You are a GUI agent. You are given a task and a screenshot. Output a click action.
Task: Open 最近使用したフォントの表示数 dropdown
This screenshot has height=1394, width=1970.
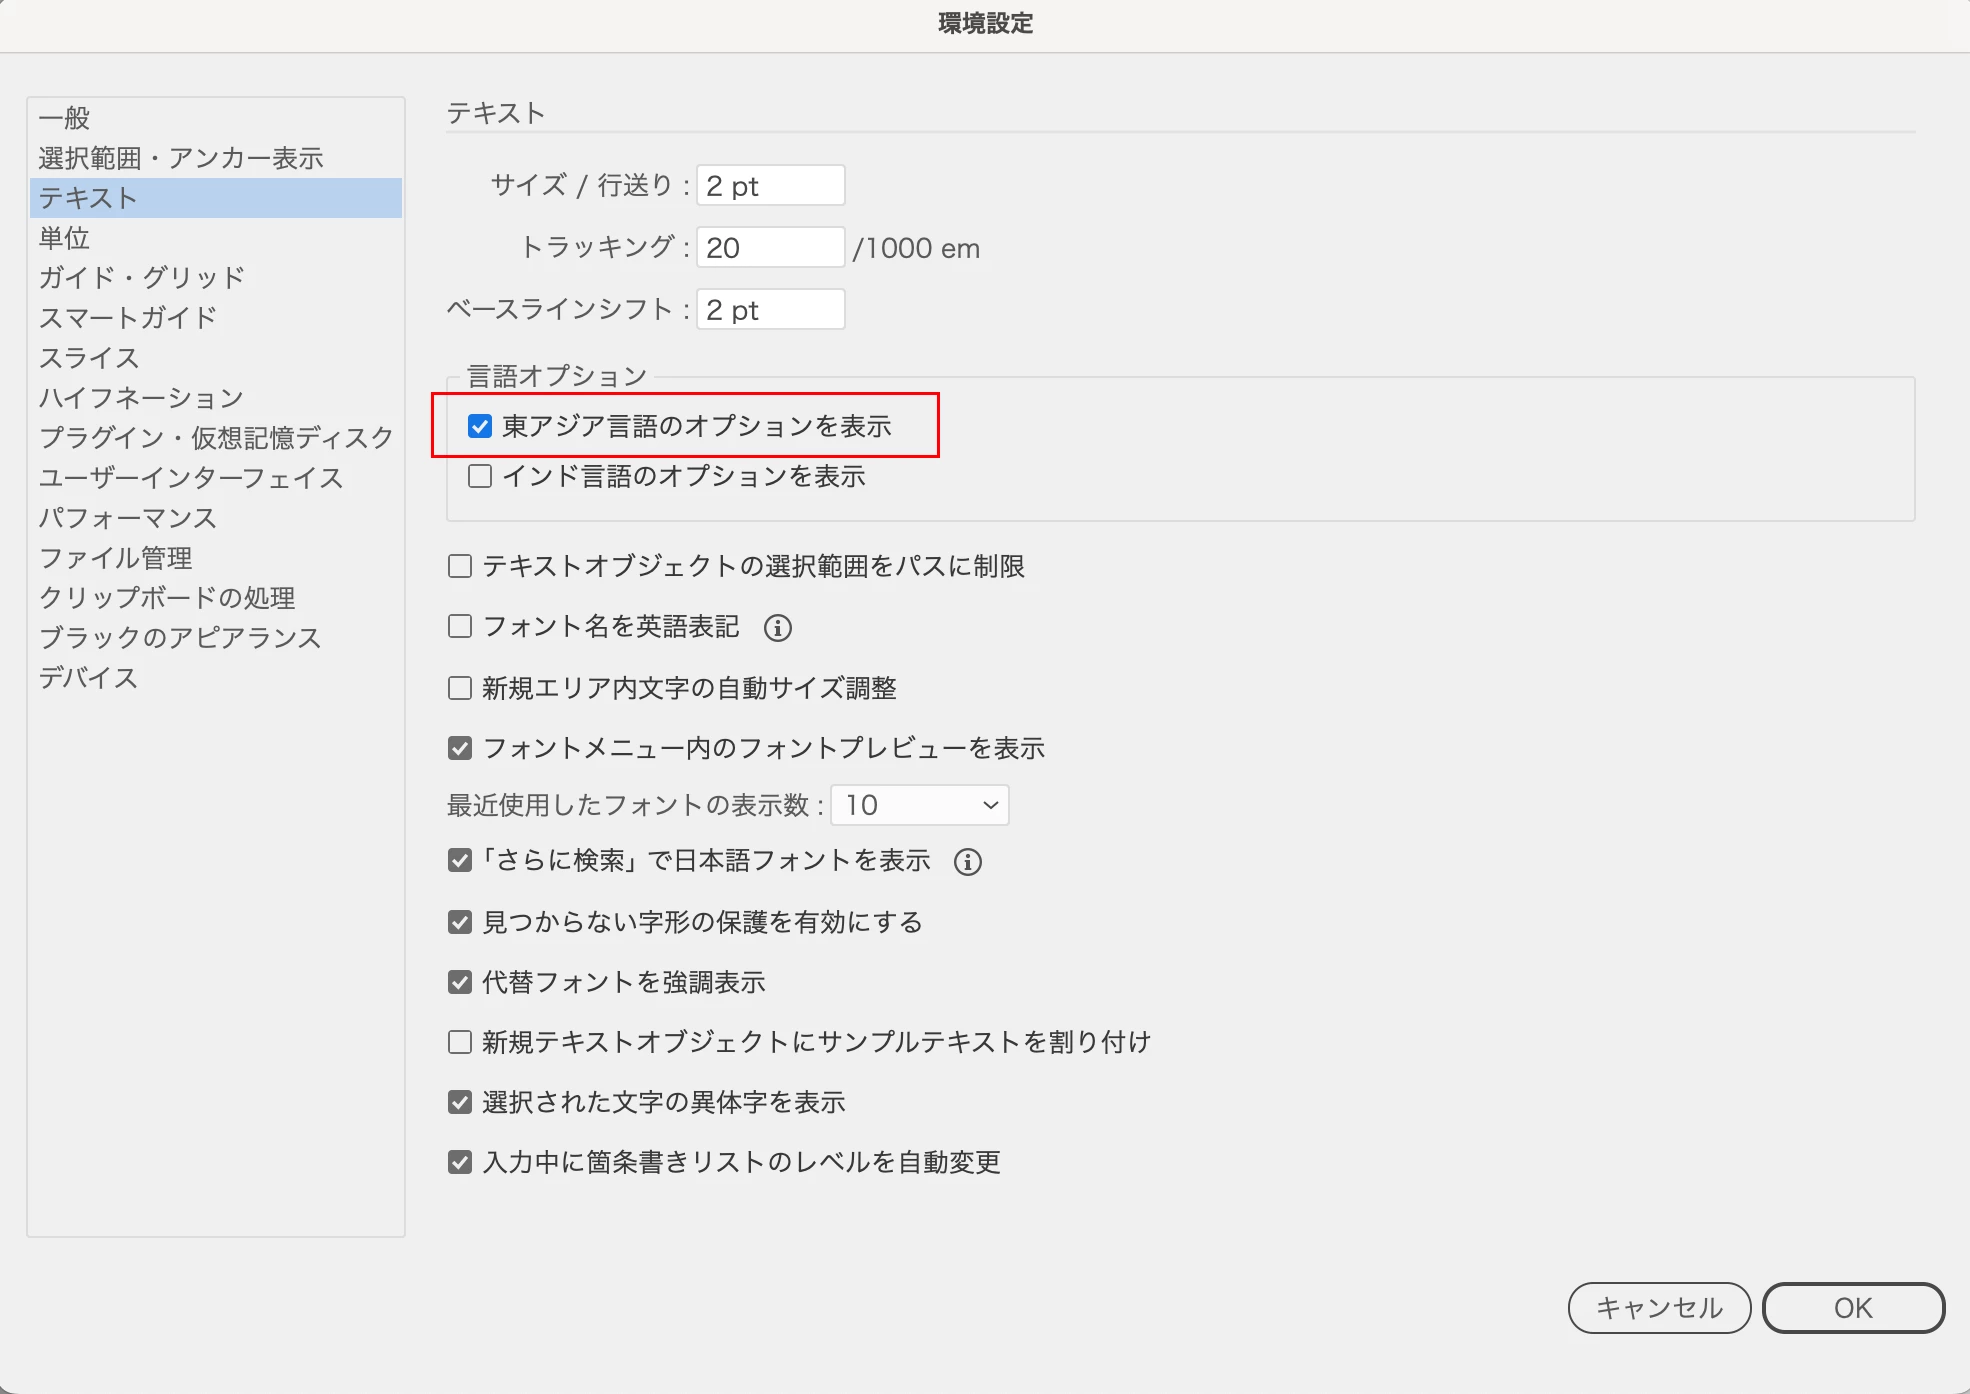point(919,805)
